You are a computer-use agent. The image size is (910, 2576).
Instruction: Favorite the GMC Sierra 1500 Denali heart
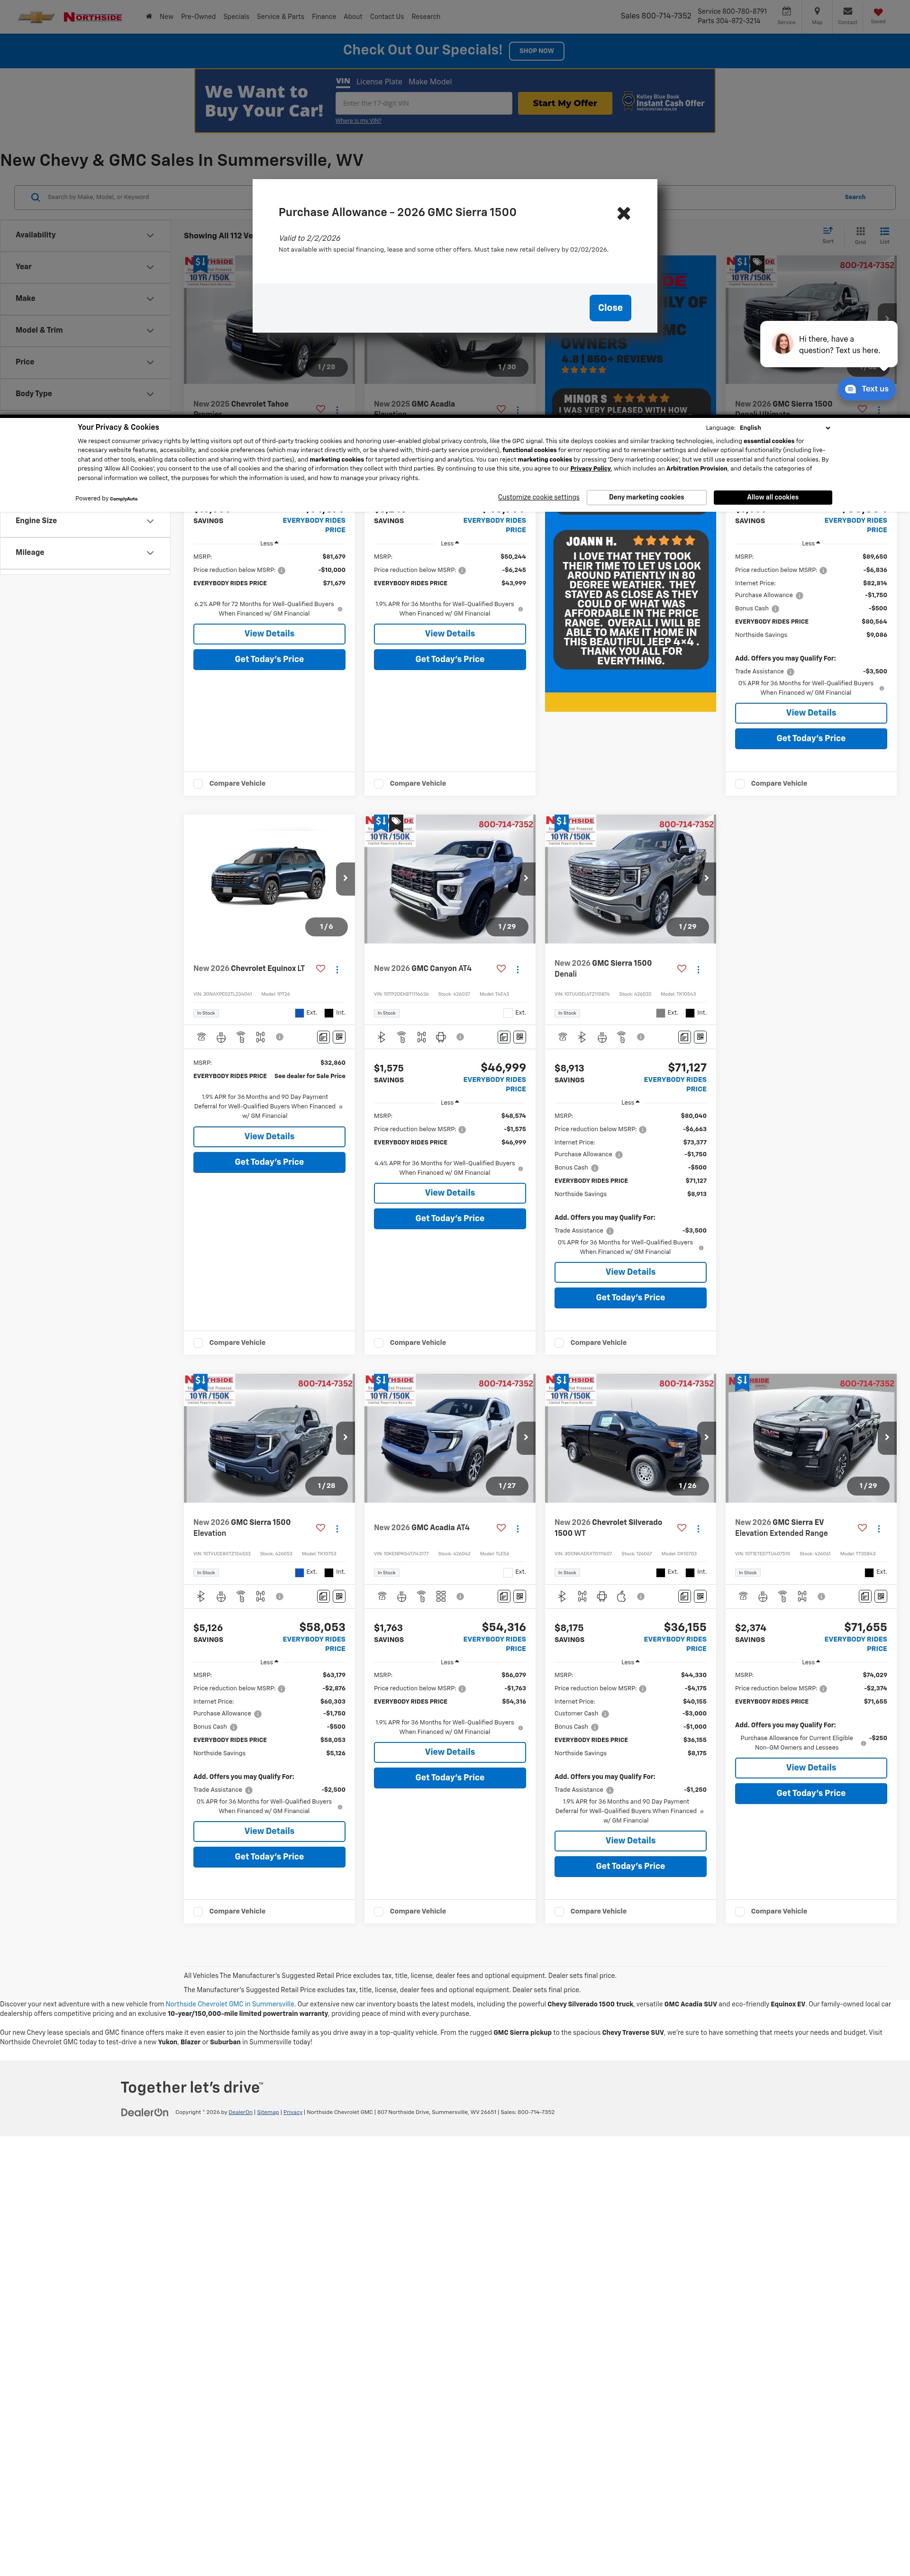[681, 968]
